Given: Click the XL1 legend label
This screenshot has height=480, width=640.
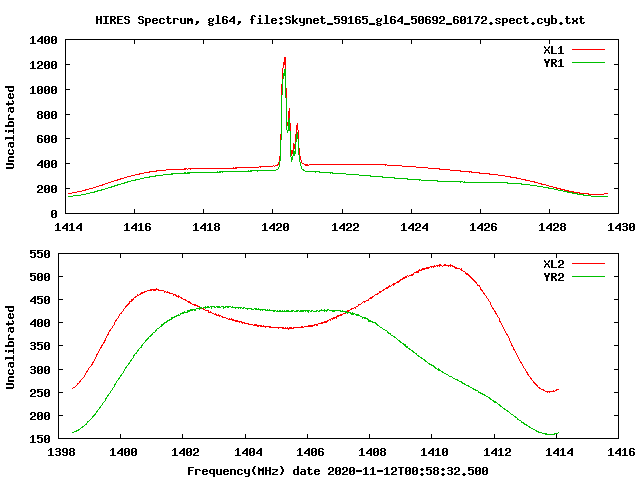Looking at the screenshot, I should (x=553, y=50).
